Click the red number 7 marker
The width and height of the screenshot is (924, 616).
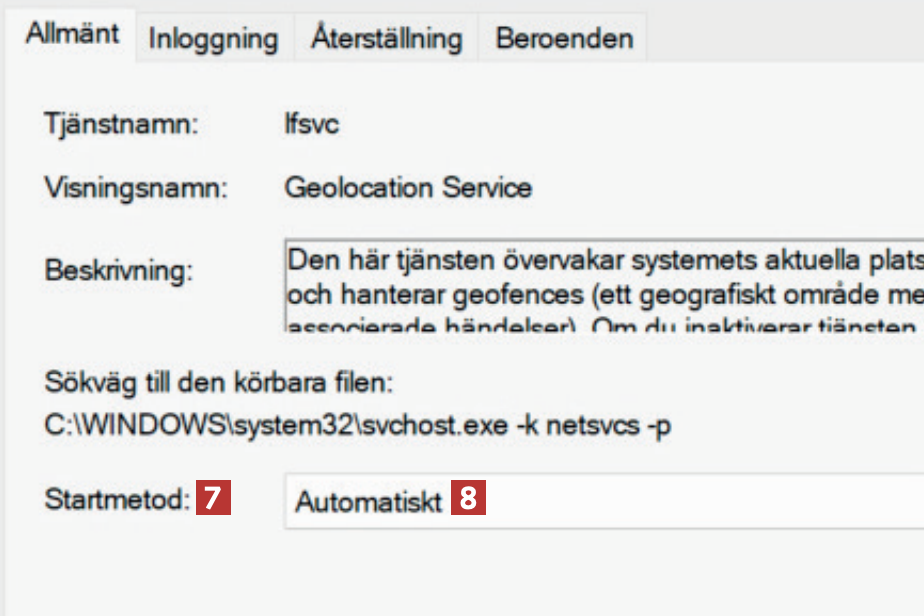click(214, 499)
